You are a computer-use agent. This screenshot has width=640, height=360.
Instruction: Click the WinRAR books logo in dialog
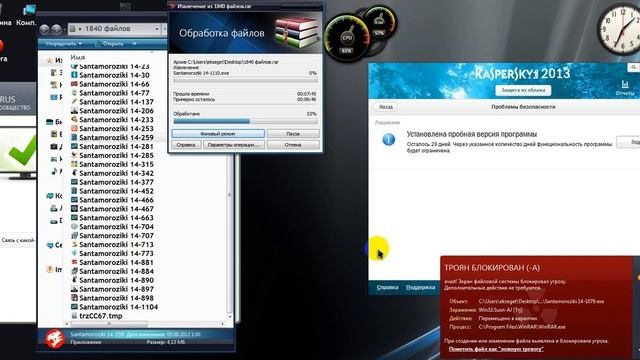pos(296,33)
